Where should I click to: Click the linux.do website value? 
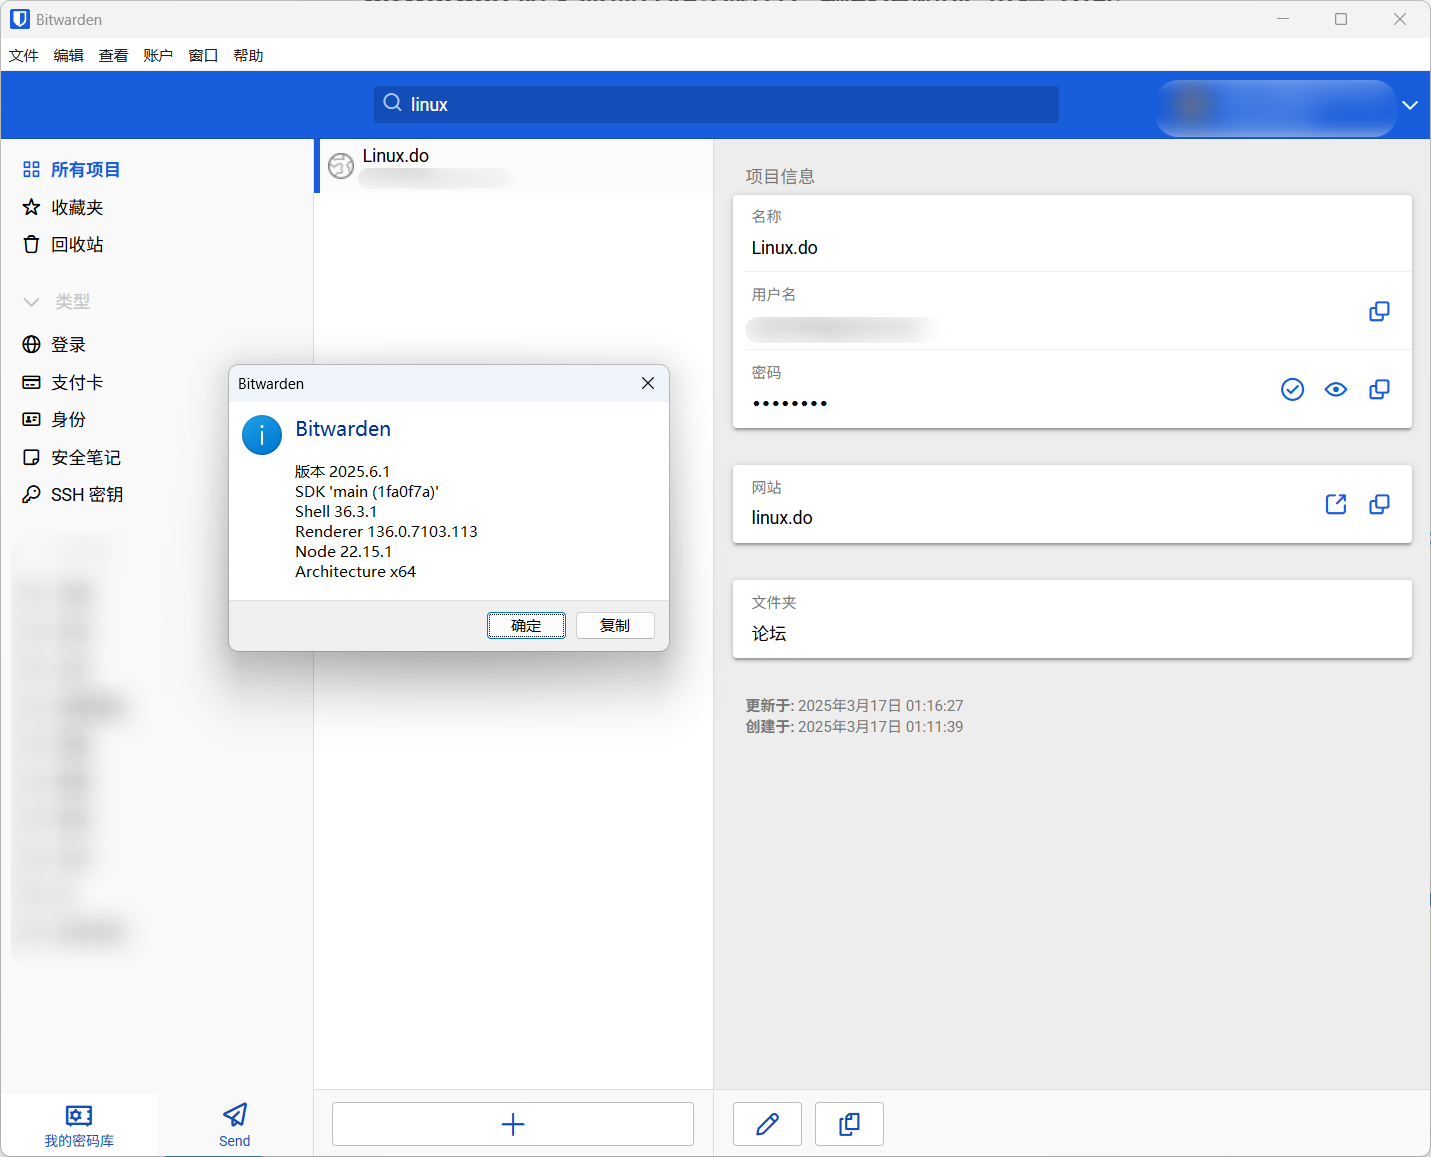pyautogui.click(x=782, y=518)
